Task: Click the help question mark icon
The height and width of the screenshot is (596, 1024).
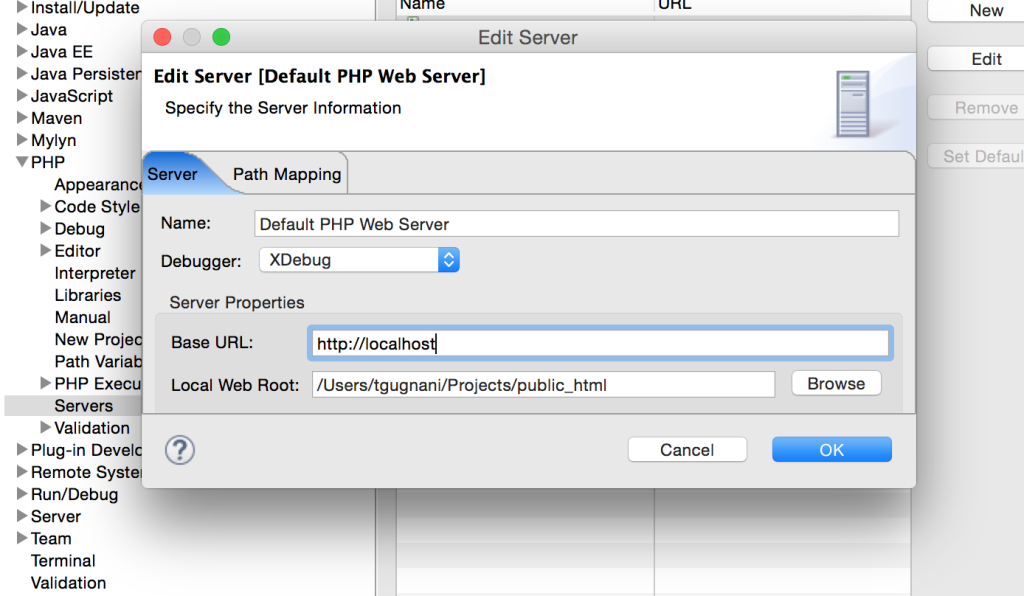Action: tap(179, 450)
